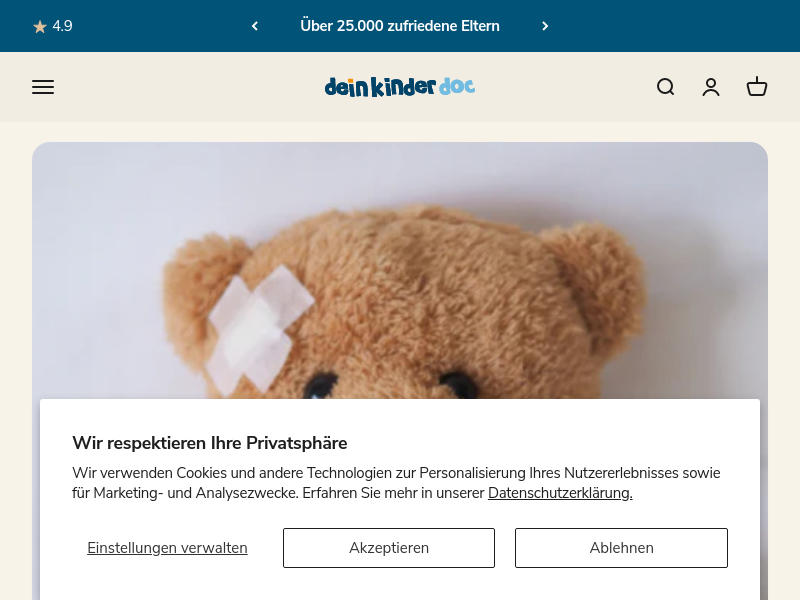The width and height of the screenshot is (800, 600).
Task: Open the search magnifier icon
Action: pyautogui.click(x=665, y=87)
